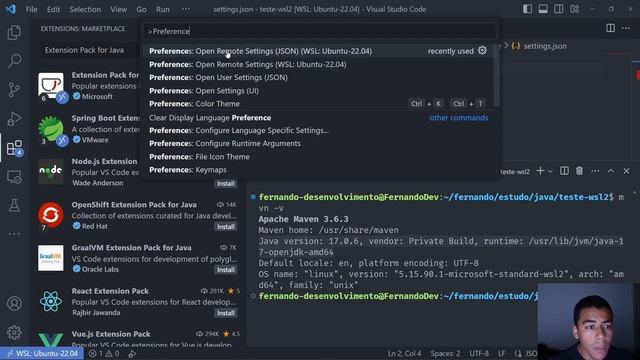
Task: Install Node.js Extension Pack
Action: (226, 184)
